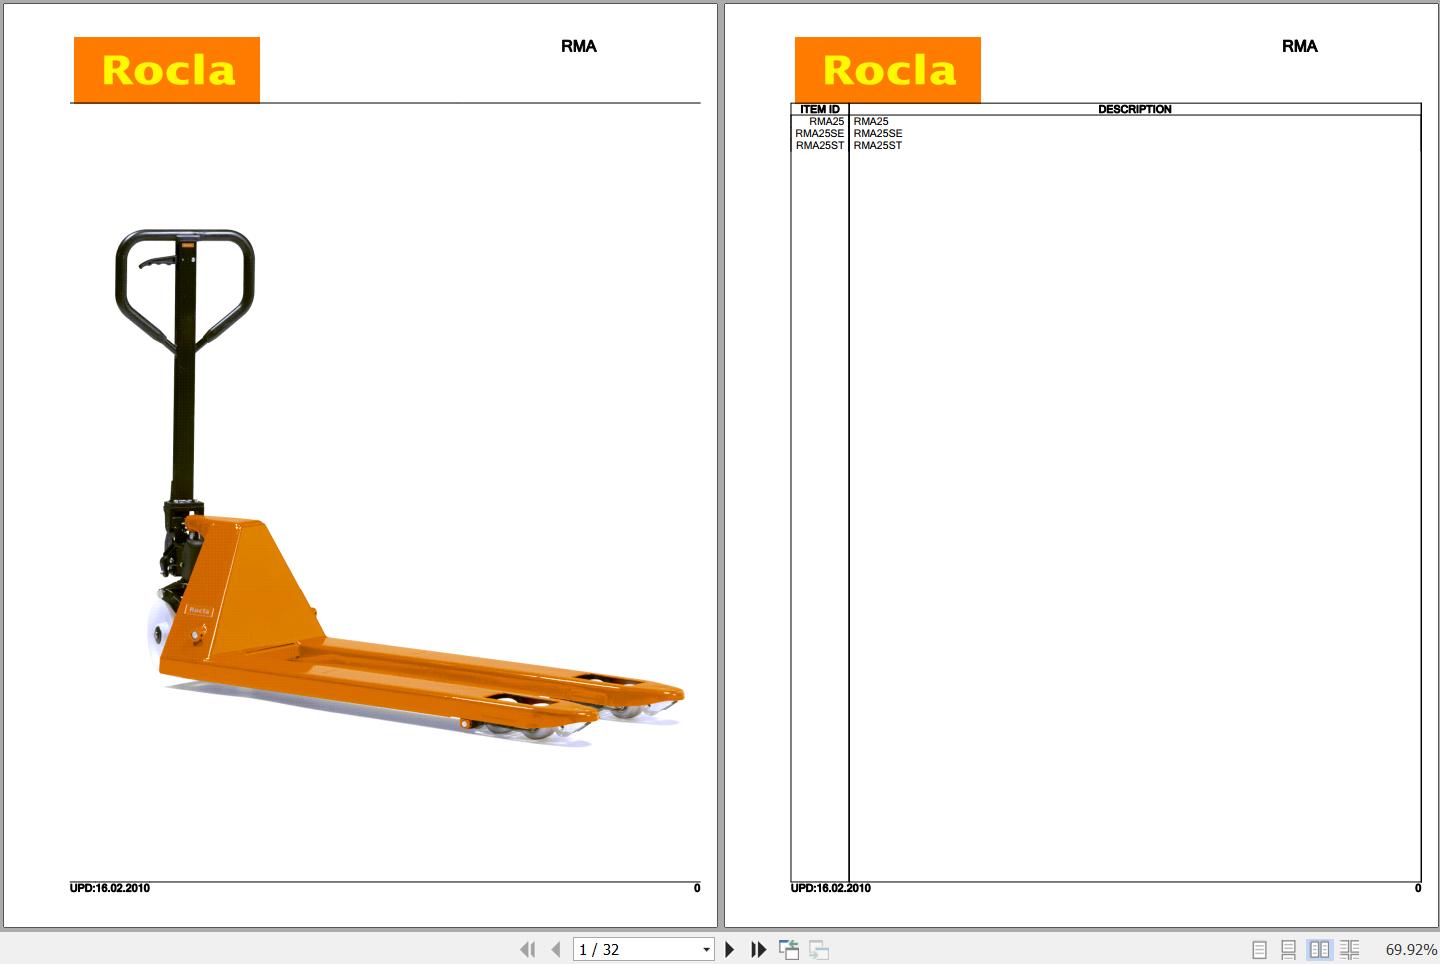Select the RMA25ST item link

820,144
